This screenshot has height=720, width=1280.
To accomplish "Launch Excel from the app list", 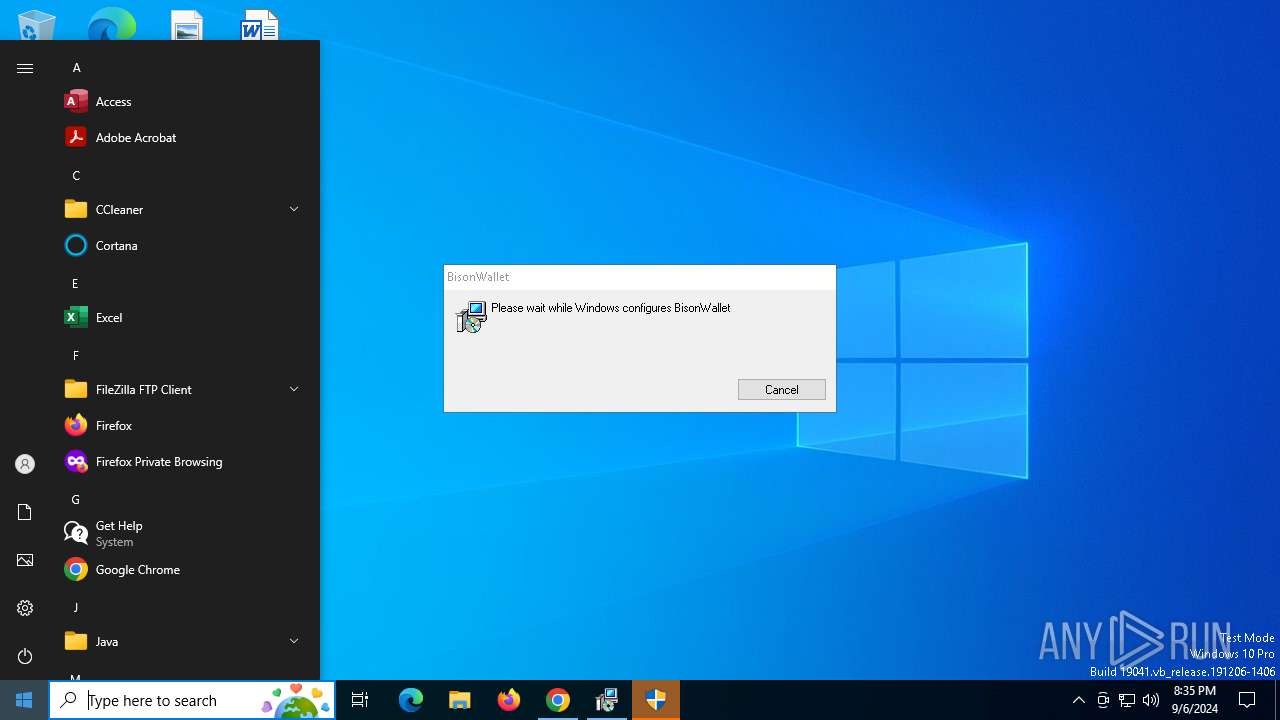I will coord(184,318).
